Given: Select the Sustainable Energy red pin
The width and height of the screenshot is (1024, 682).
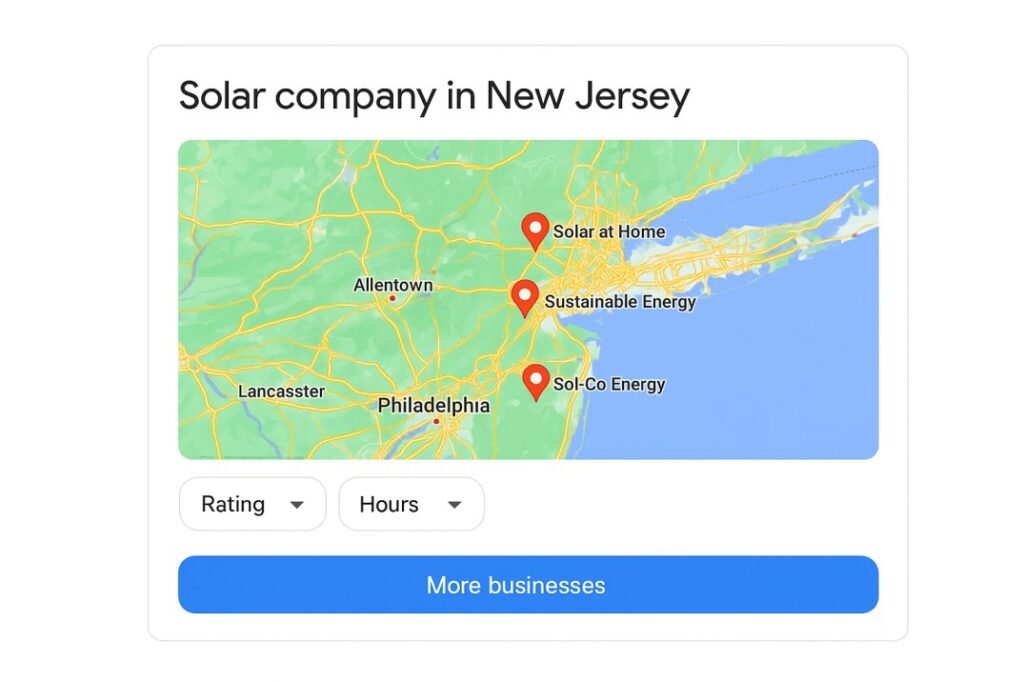Looking at the screenshot, I should click(524, 297).
